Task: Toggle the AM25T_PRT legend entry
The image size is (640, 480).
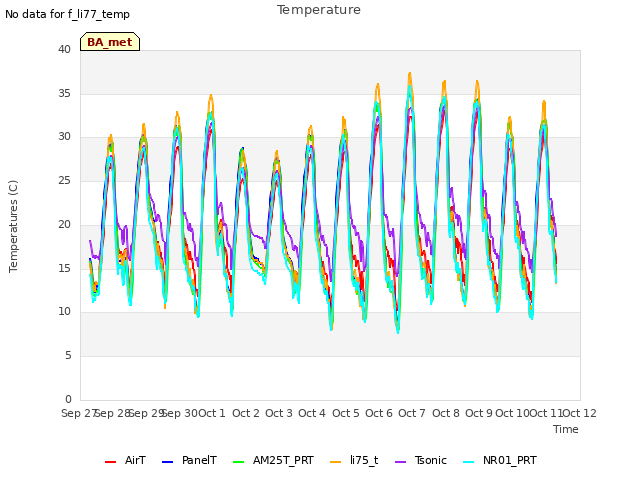Action: (x=273, y=460)
